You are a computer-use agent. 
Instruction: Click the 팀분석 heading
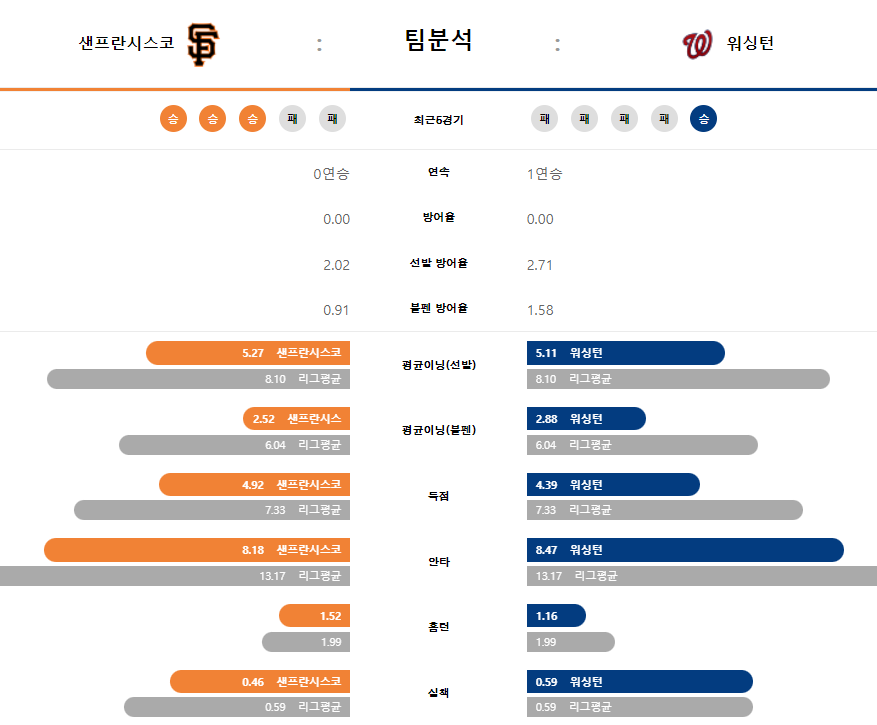(x=438, y=40)
